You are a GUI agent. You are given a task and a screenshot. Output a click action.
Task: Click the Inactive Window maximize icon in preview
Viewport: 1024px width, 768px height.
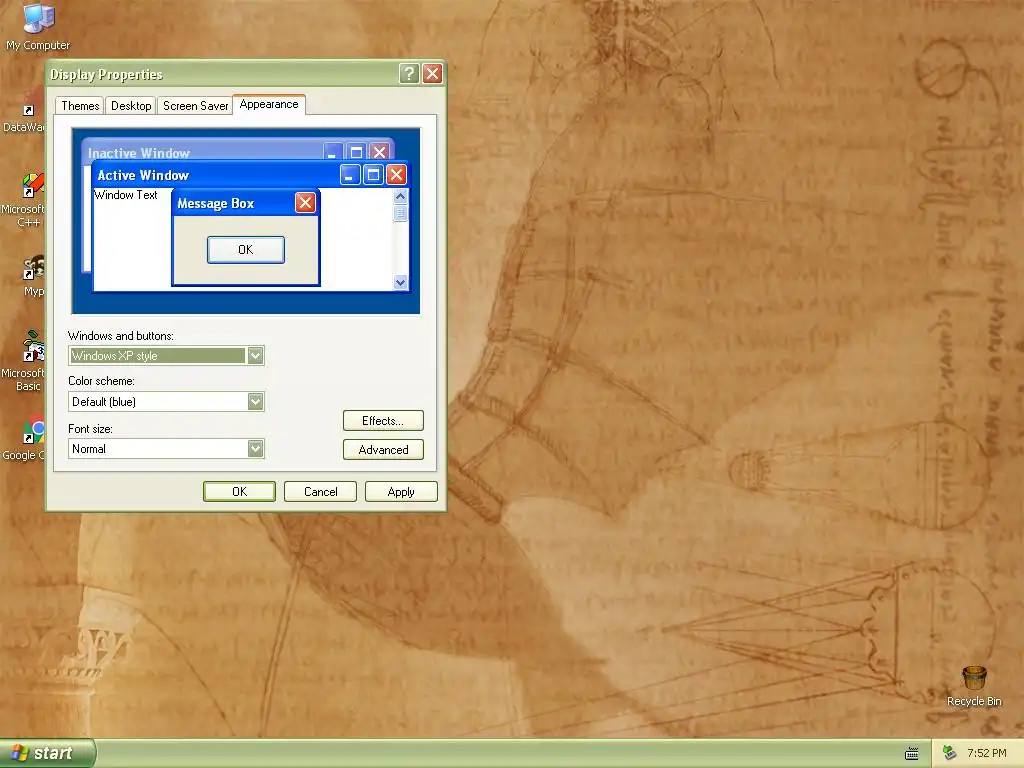pos(356,152)
